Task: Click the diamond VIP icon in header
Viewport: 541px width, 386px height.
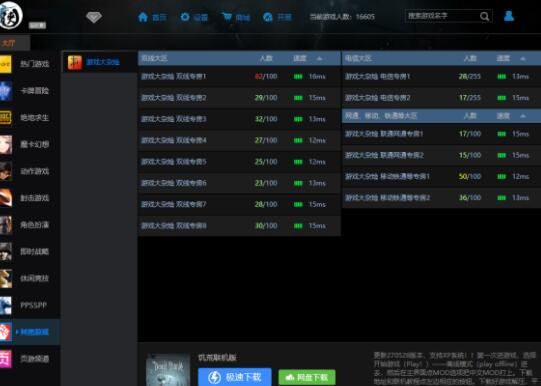Action: click(x=94, y=17)
